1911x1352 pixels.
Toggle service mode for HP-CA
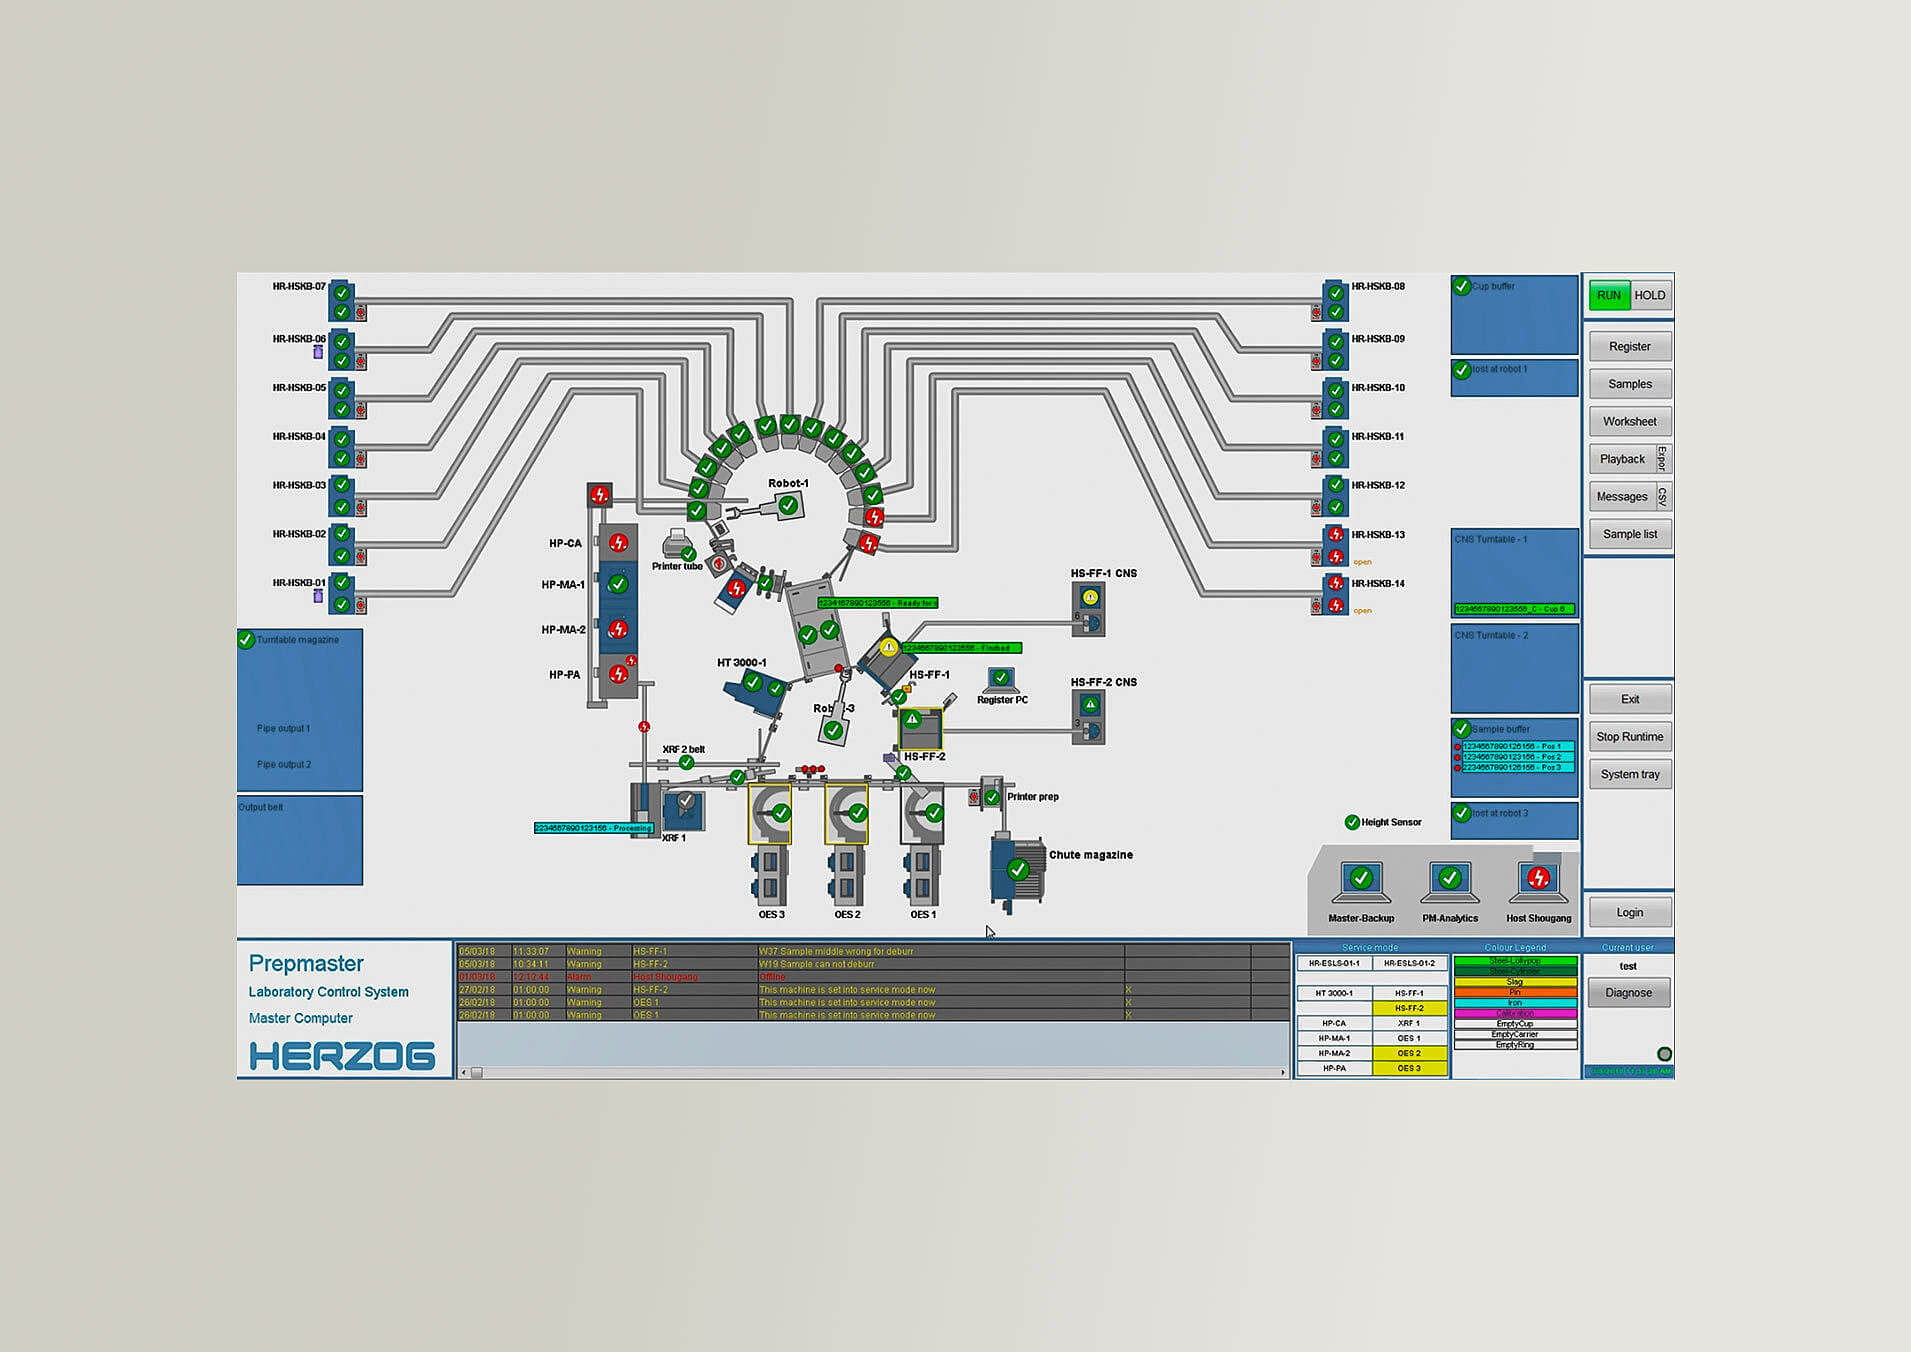click(1334, 1023)
